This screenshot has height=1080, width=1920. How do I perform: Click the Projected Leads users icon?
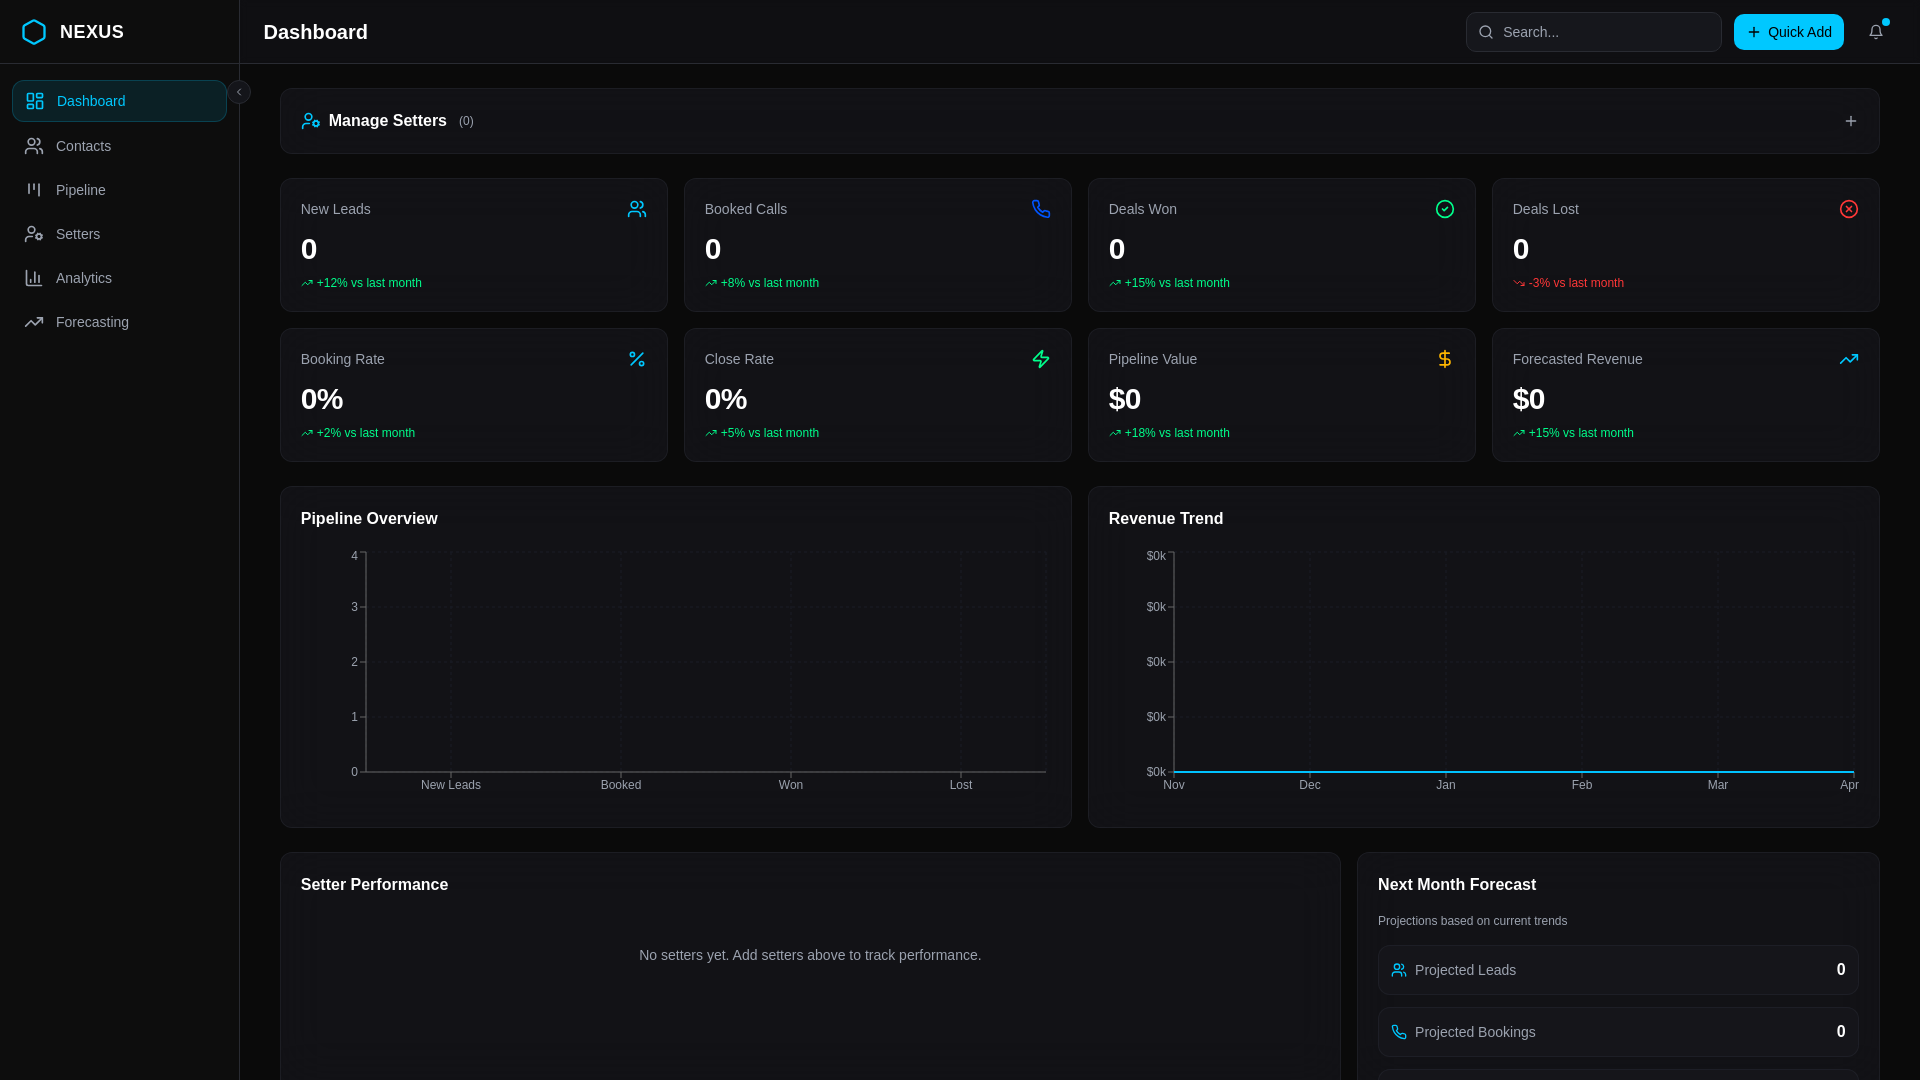1399,970
